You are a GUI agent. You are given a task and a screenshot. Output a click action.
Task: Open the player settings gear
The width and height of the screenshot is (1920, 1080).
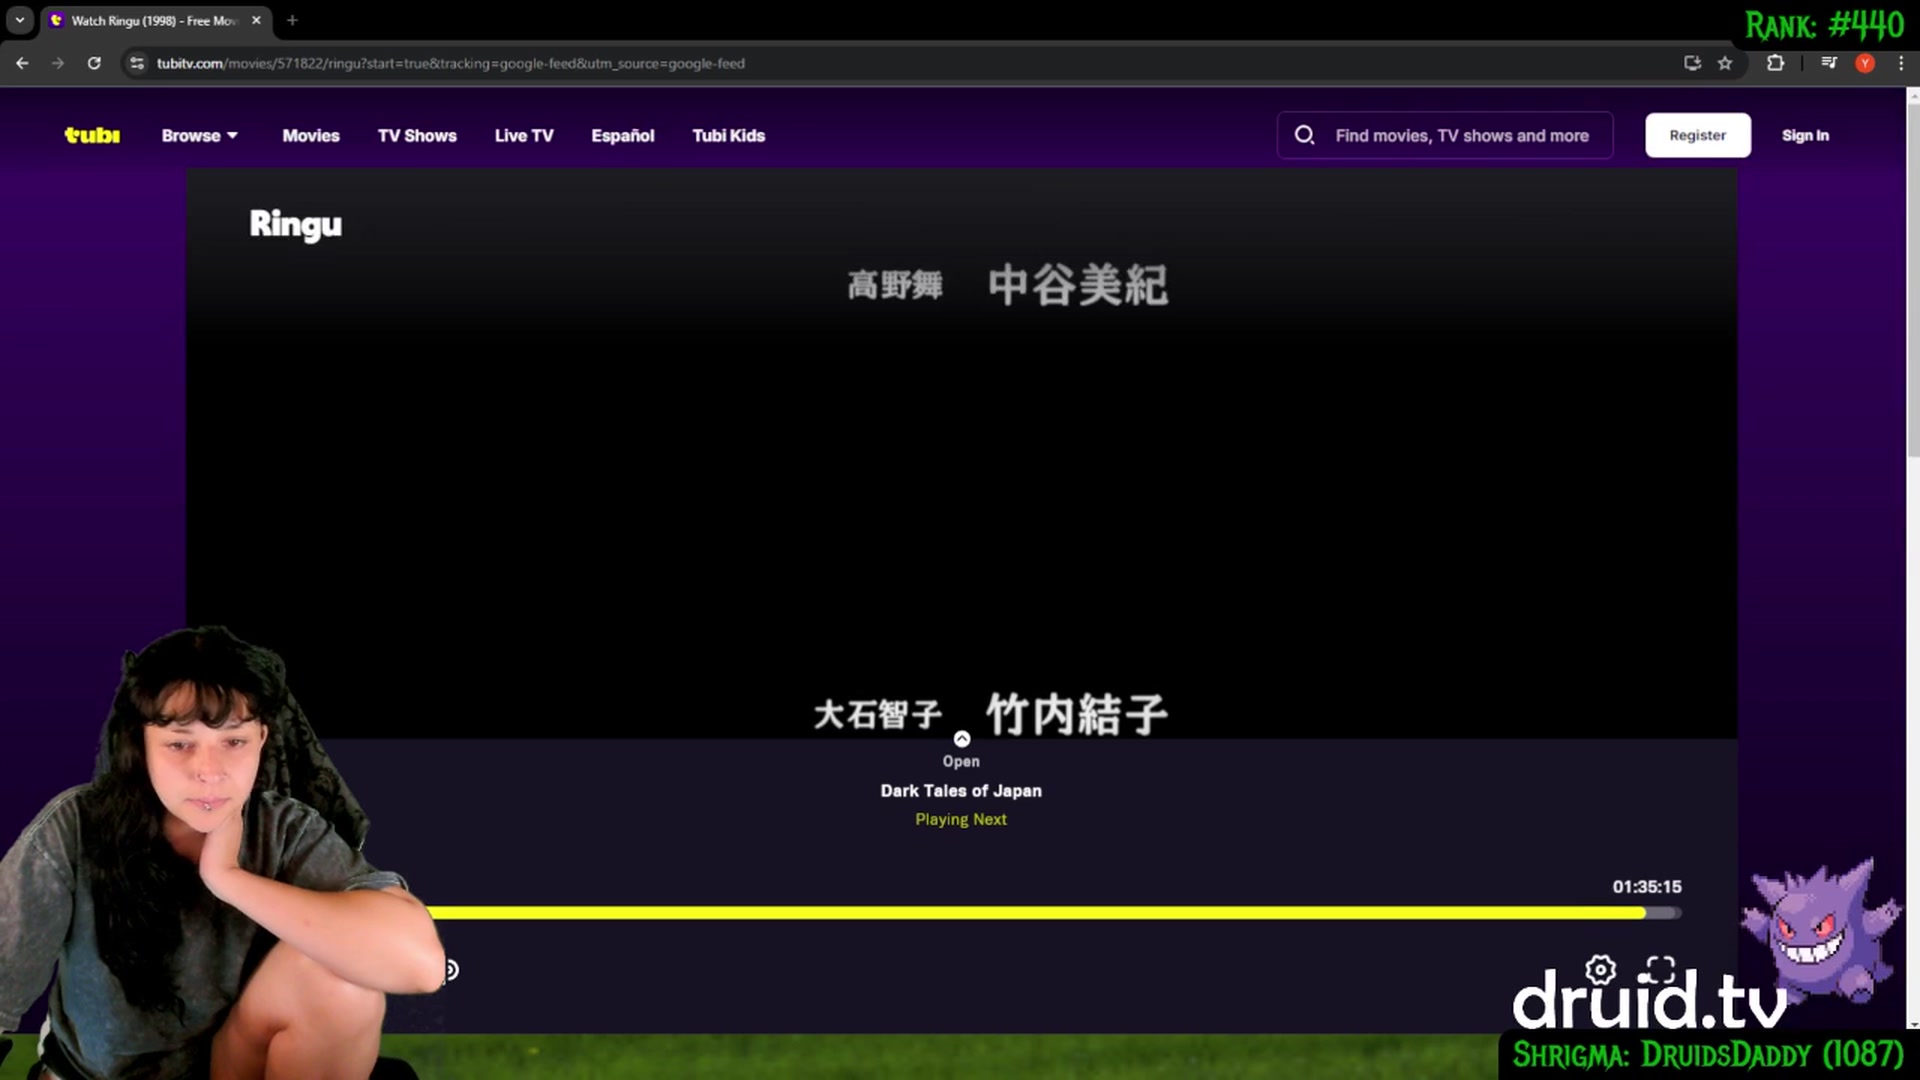click(1600, 969)
